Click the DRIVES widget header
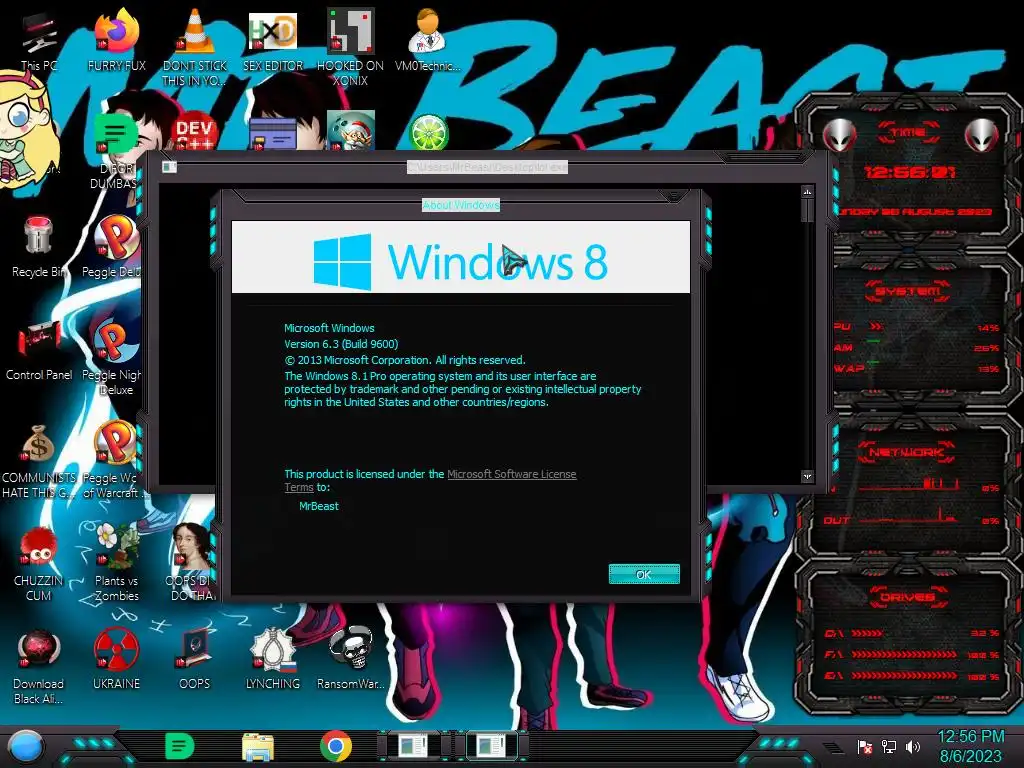1024x768 pixels. click(908, 597)
